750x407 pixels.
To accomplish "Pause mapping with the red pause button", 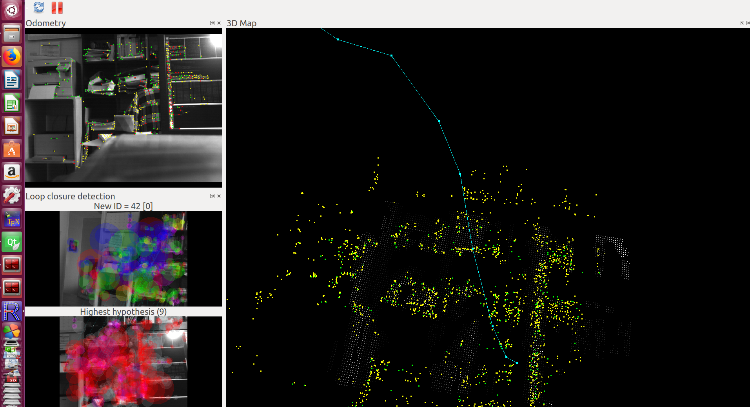I will tap(56, 8).
